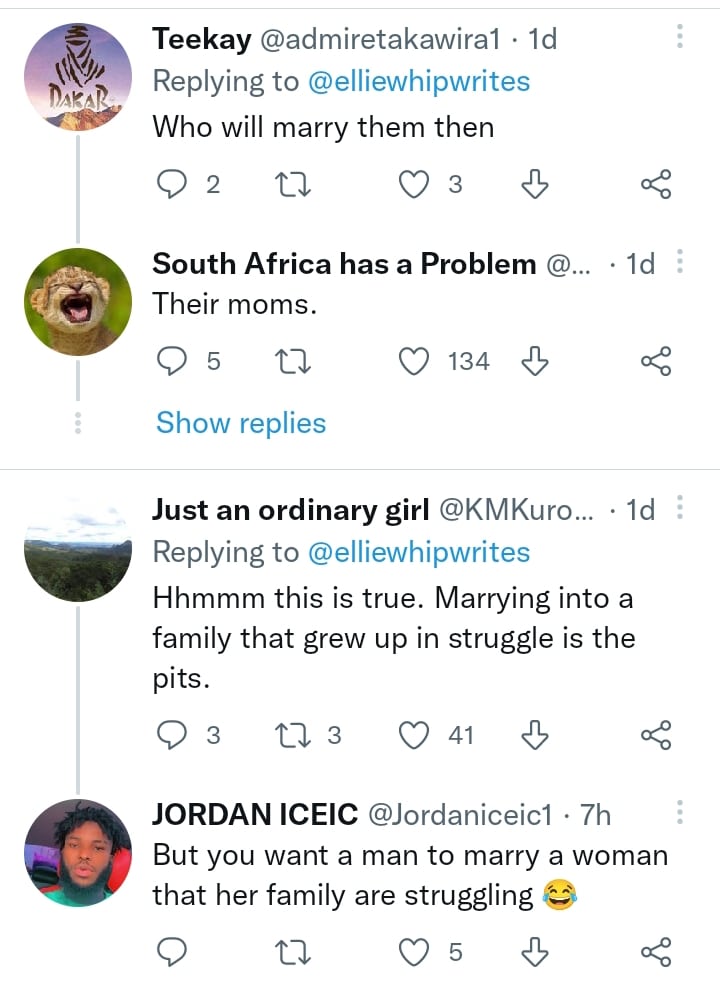Share JORDAN ICEIC's tweet
Image resolution: width=720 pixels, height=990 pixels.
pyautogui.click(x=655, y=952)
